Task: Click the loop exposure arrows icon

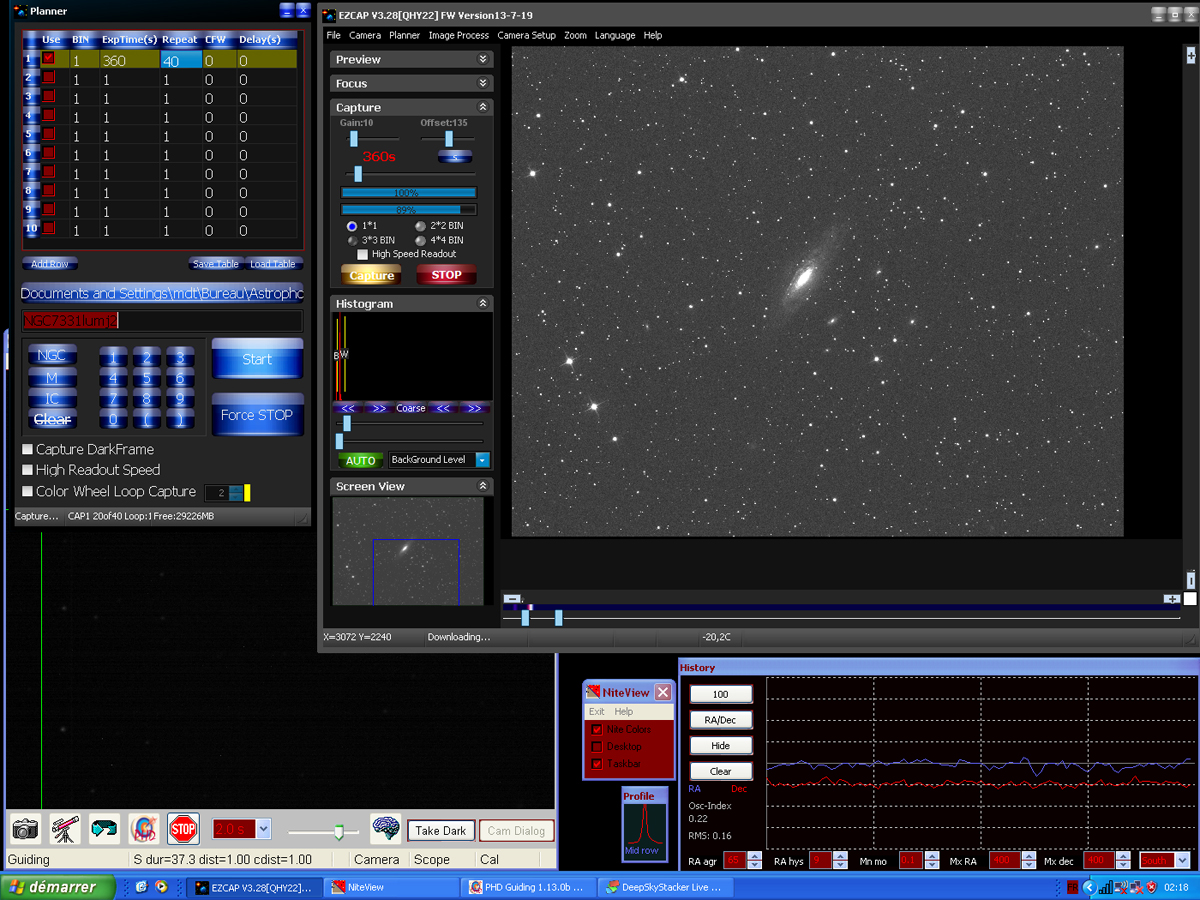Action: click(x=104, y=829)
